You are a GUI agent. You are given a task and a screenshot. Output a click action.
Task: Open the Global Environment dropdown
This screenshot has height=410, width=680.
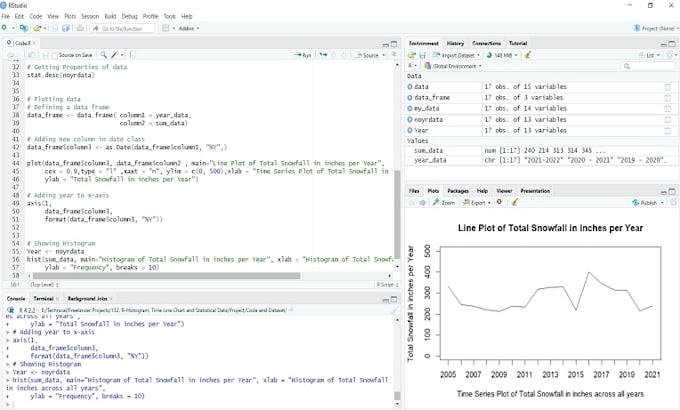pos(453,66)
